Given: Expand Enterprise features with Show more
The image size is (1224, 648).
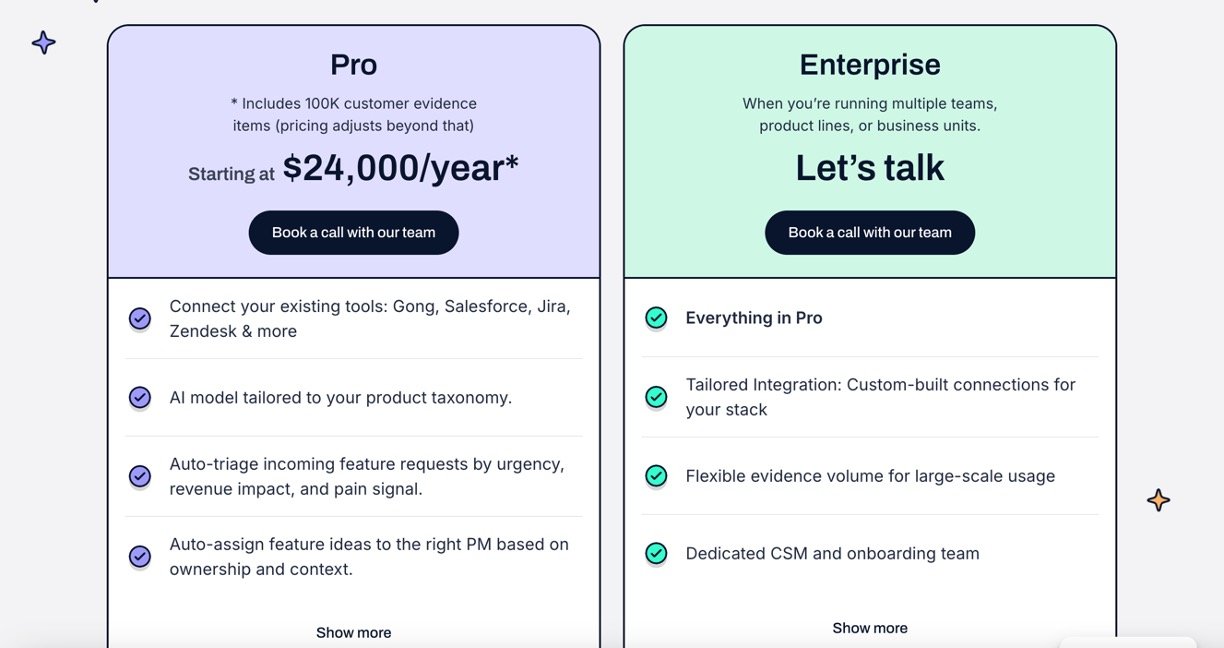Looking at the screenshot, I should [x=870, y=628].
